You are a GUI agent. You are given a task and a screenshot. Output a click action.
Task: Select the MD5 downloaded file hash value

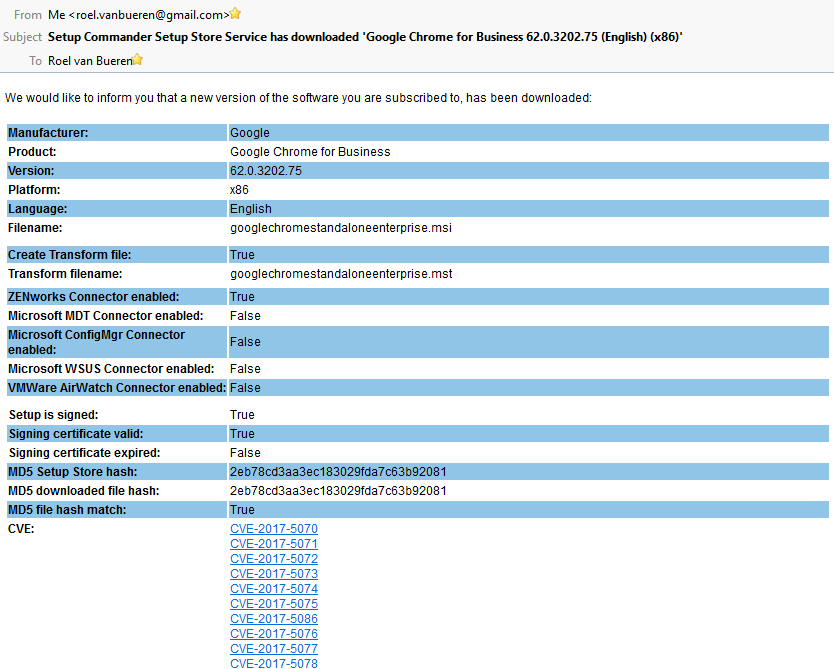[x=338, y=491]
